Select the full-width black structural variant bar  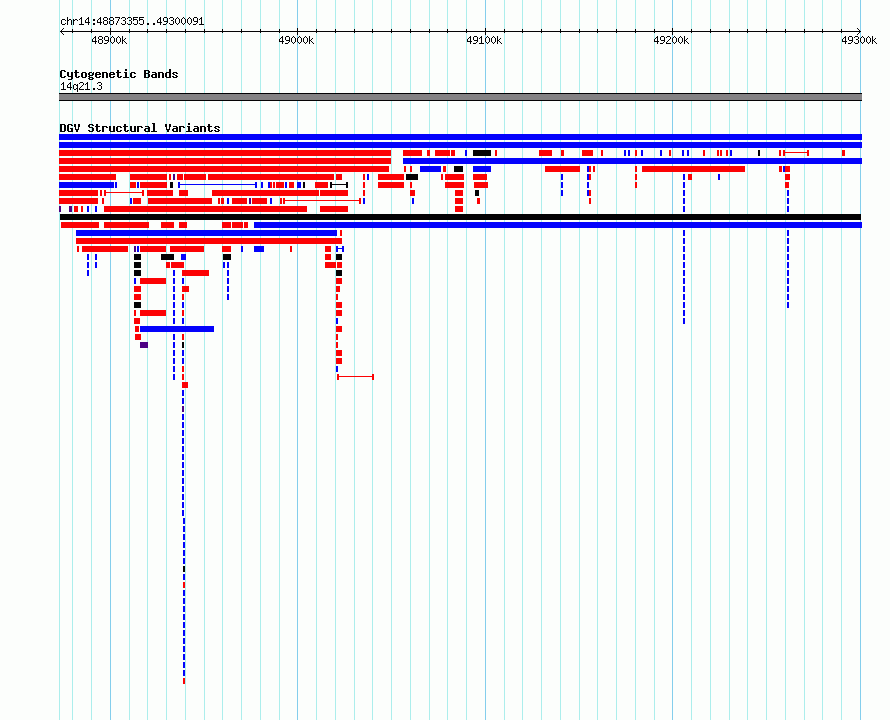tap(460, 217)
